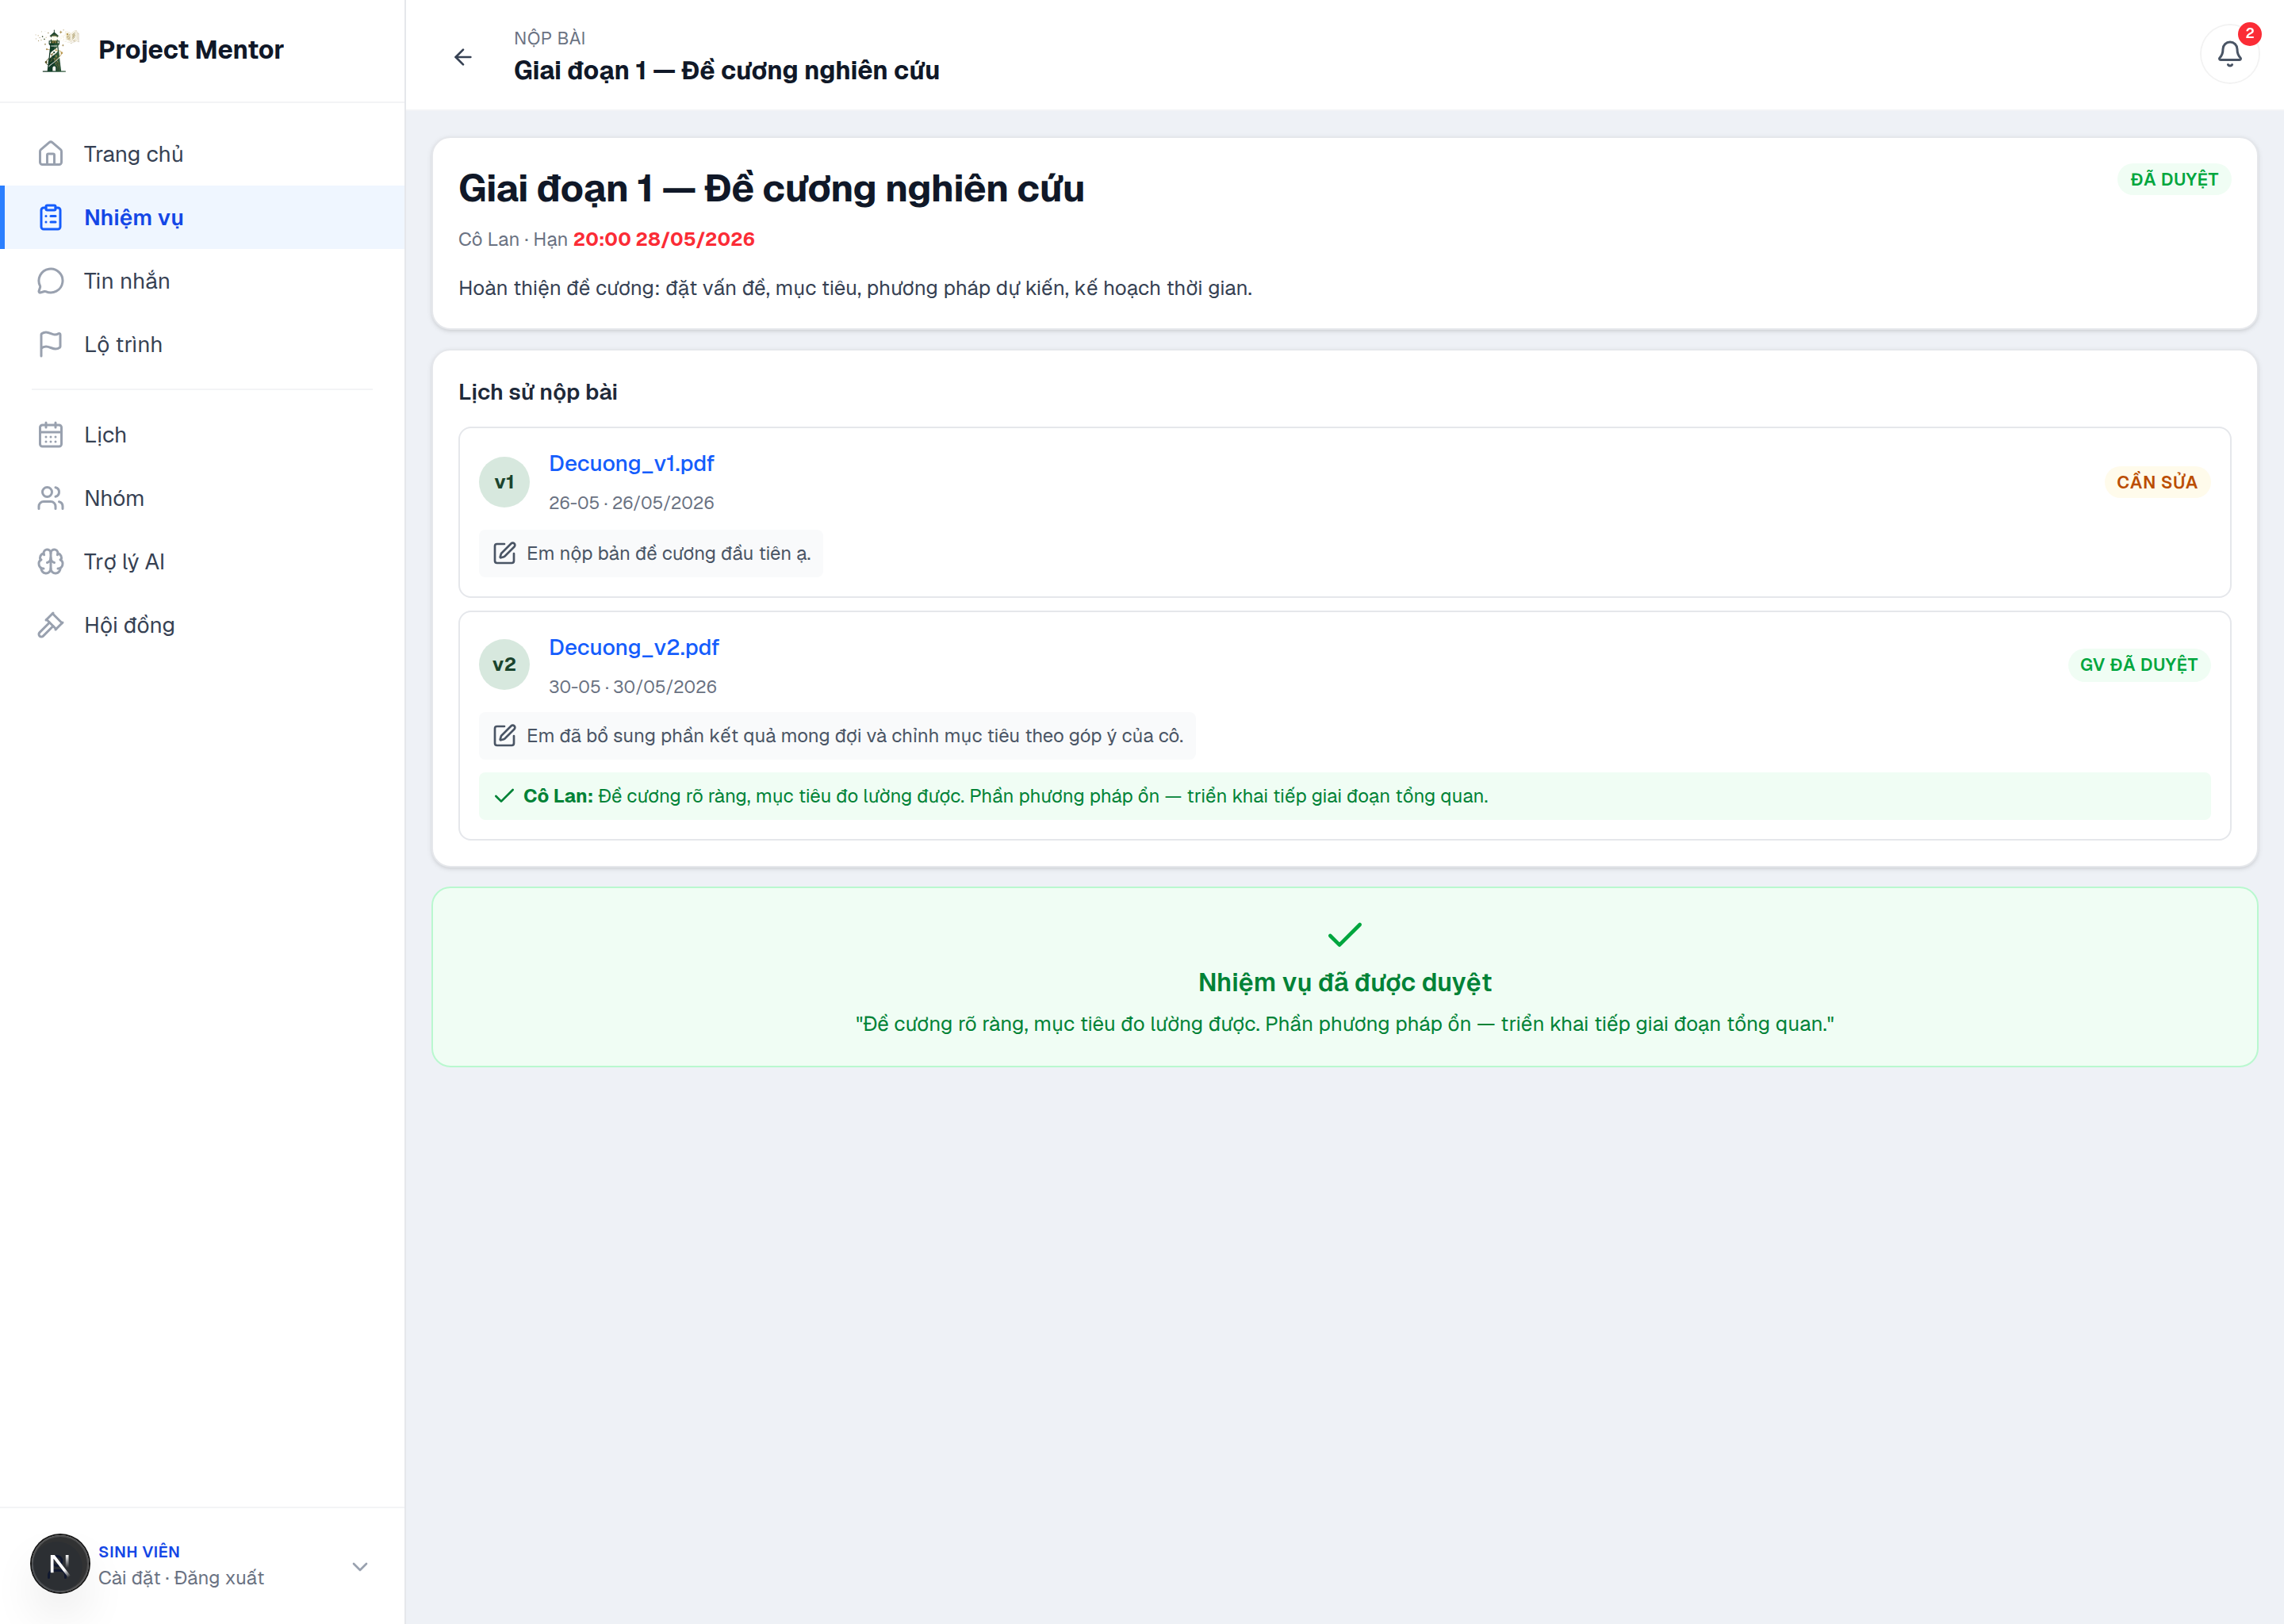Click the Hội đồng gavel icon
Image resolution: width=2284 pixels, height=1624 pixels.
point(51,625)
